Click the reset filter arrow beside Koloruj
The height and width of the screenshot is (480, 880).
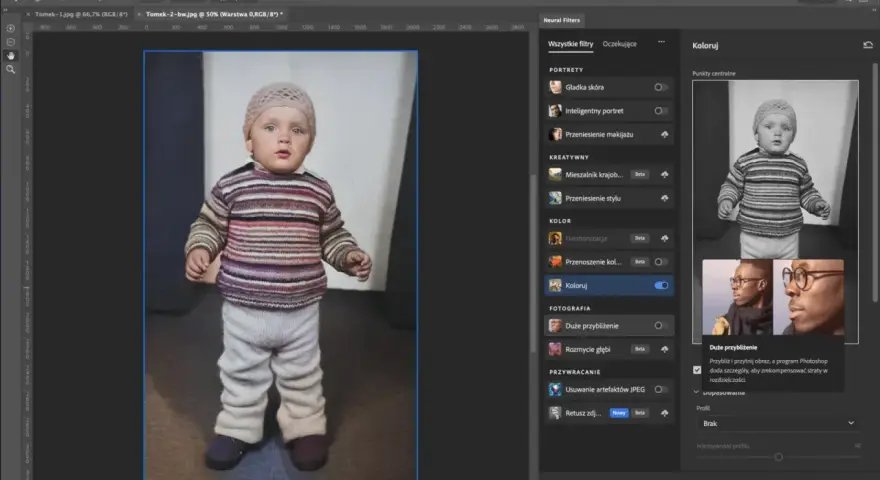click(x=868, y=45)
